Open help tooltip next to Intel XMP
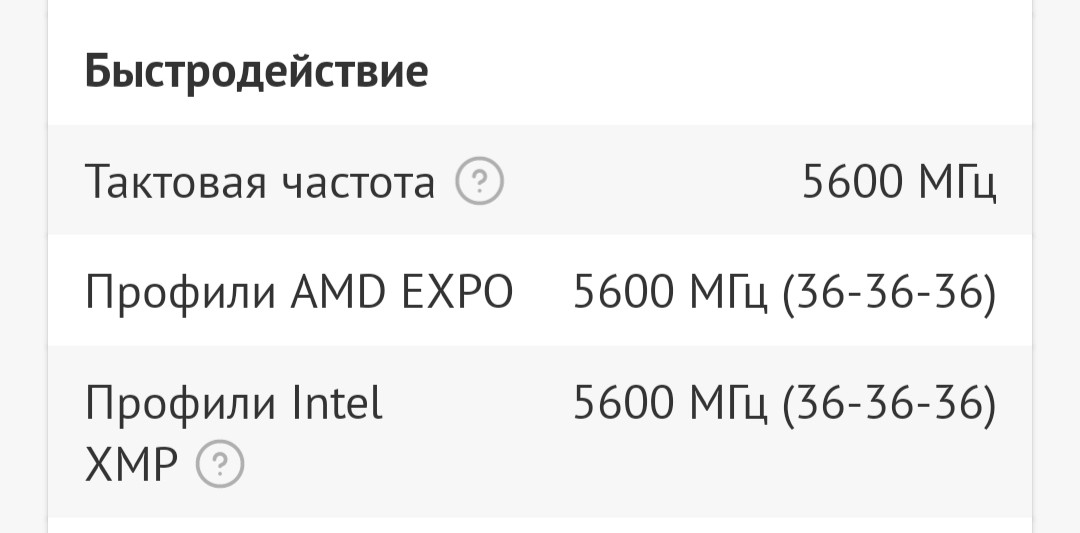 pyautogui.click(x=220, y=463)
